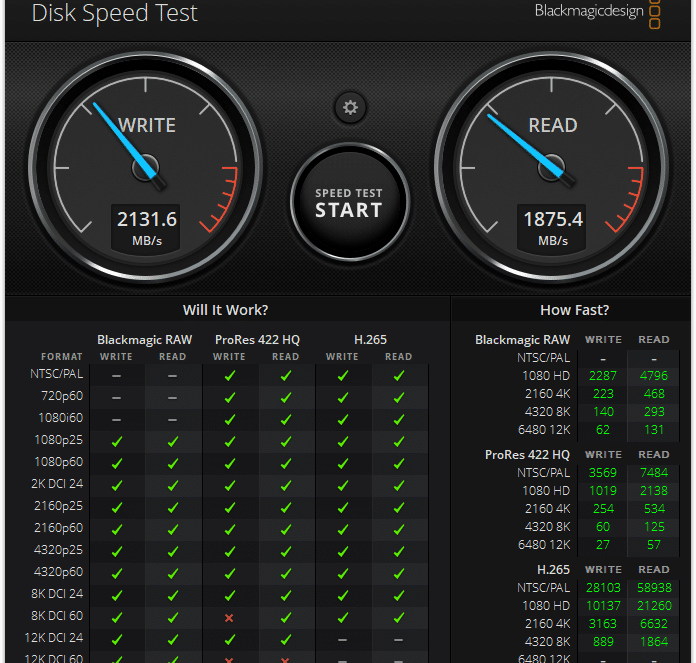Click the 1080p25 Blackmagic RAW write checkmark
This screenshot has height=663, width=696.
[x=117, y=442]
